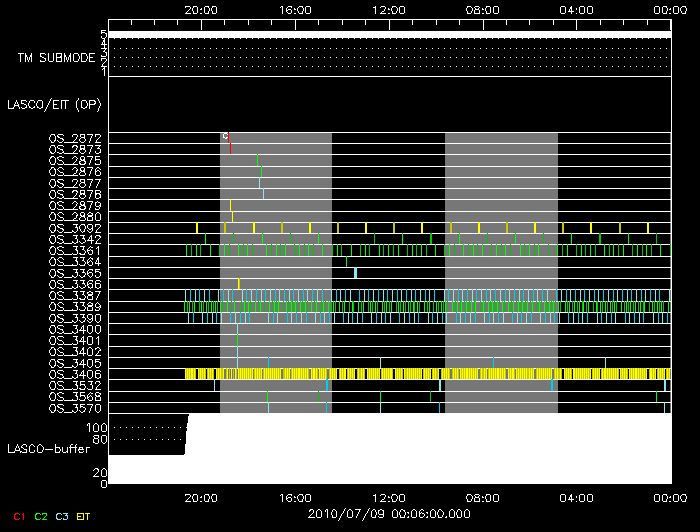Click the OS_3568 row label
The width and height of the screenshot is (700, 532).
pos(75,397)
